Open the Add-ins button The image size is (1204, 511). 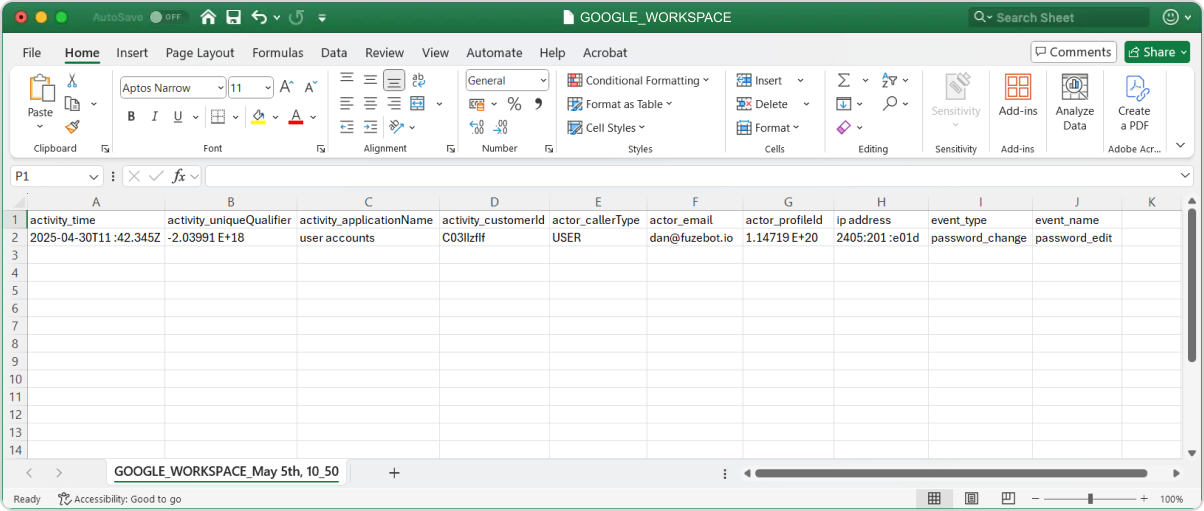coord(1018,96)
